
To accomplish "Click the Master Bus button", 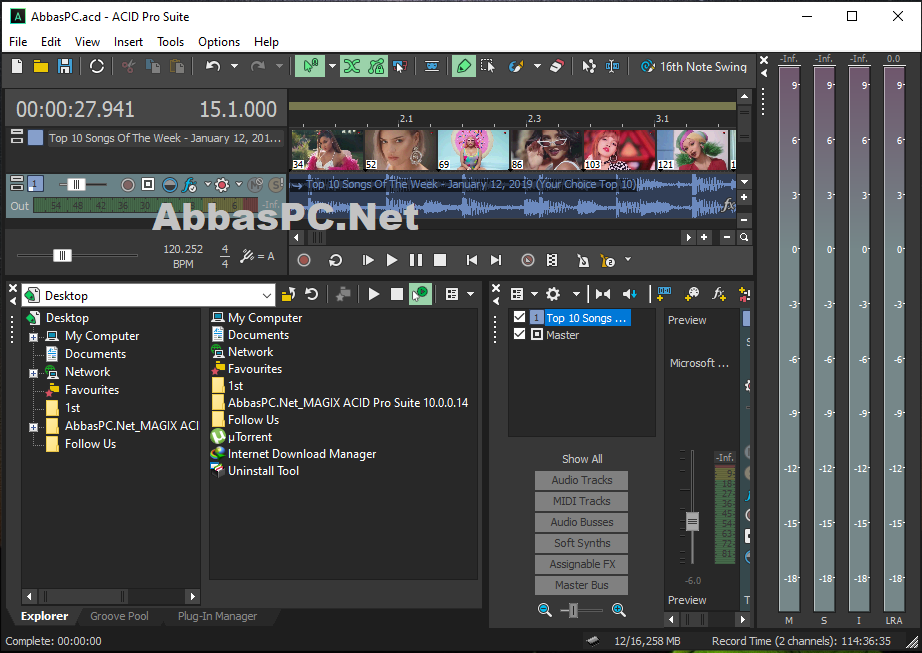I will click(x=582, y=585).
